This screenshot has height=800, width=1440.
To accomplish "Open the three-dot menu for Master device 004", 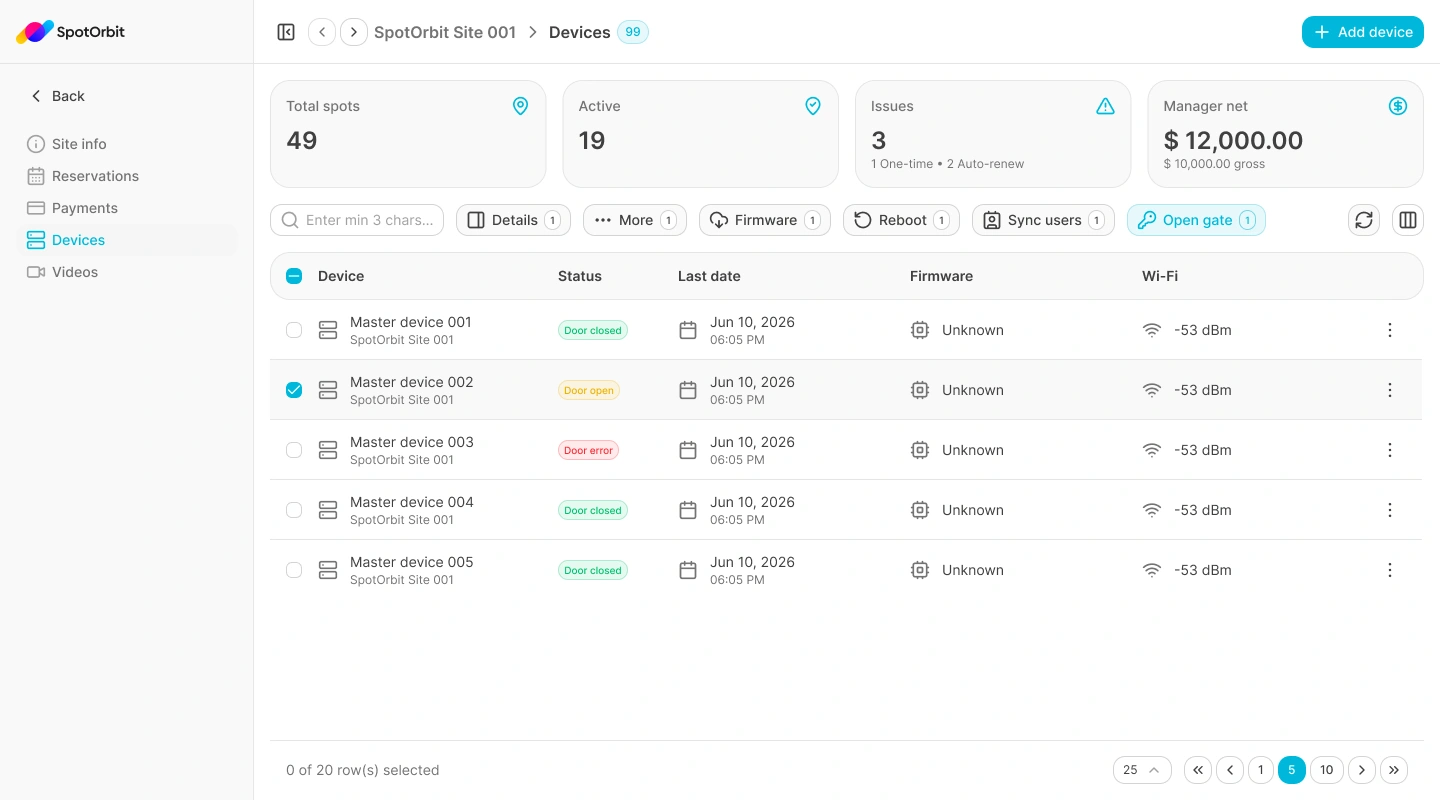I will (x=1390, y=510).
